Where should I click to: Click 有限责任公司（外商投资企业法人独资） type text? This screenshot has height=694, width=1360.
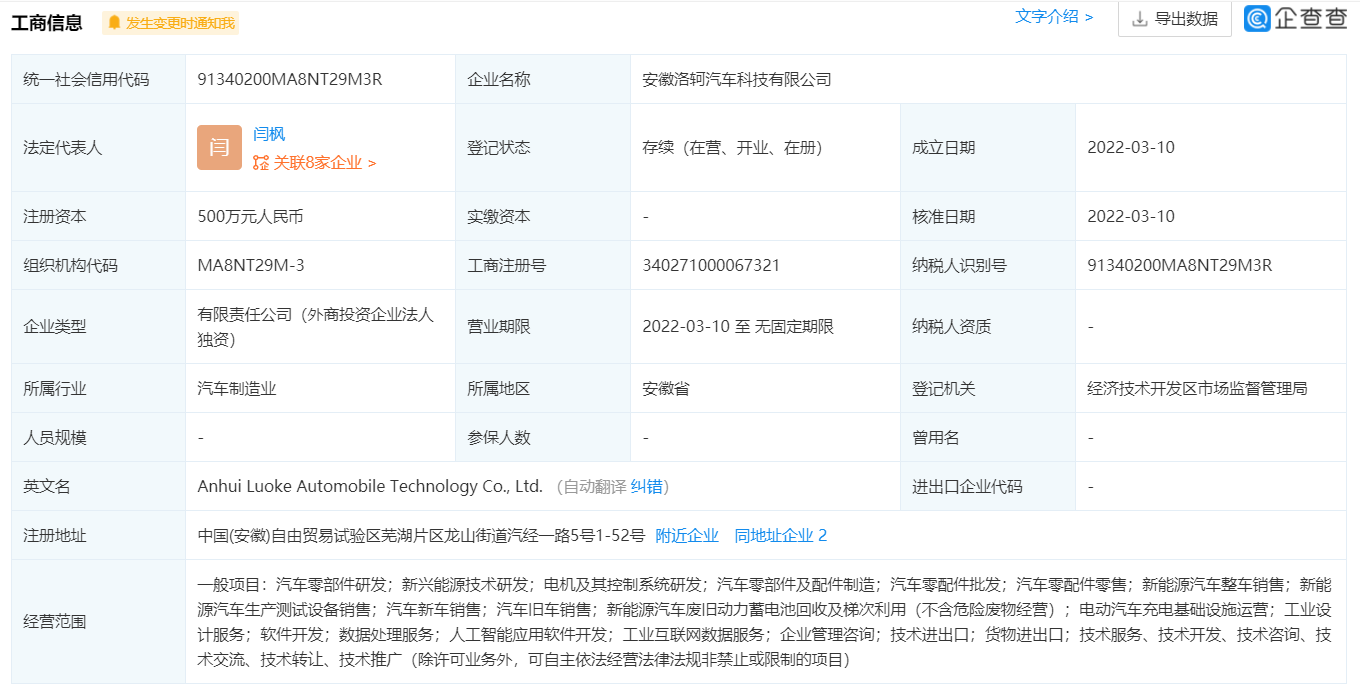coord(316,327)
